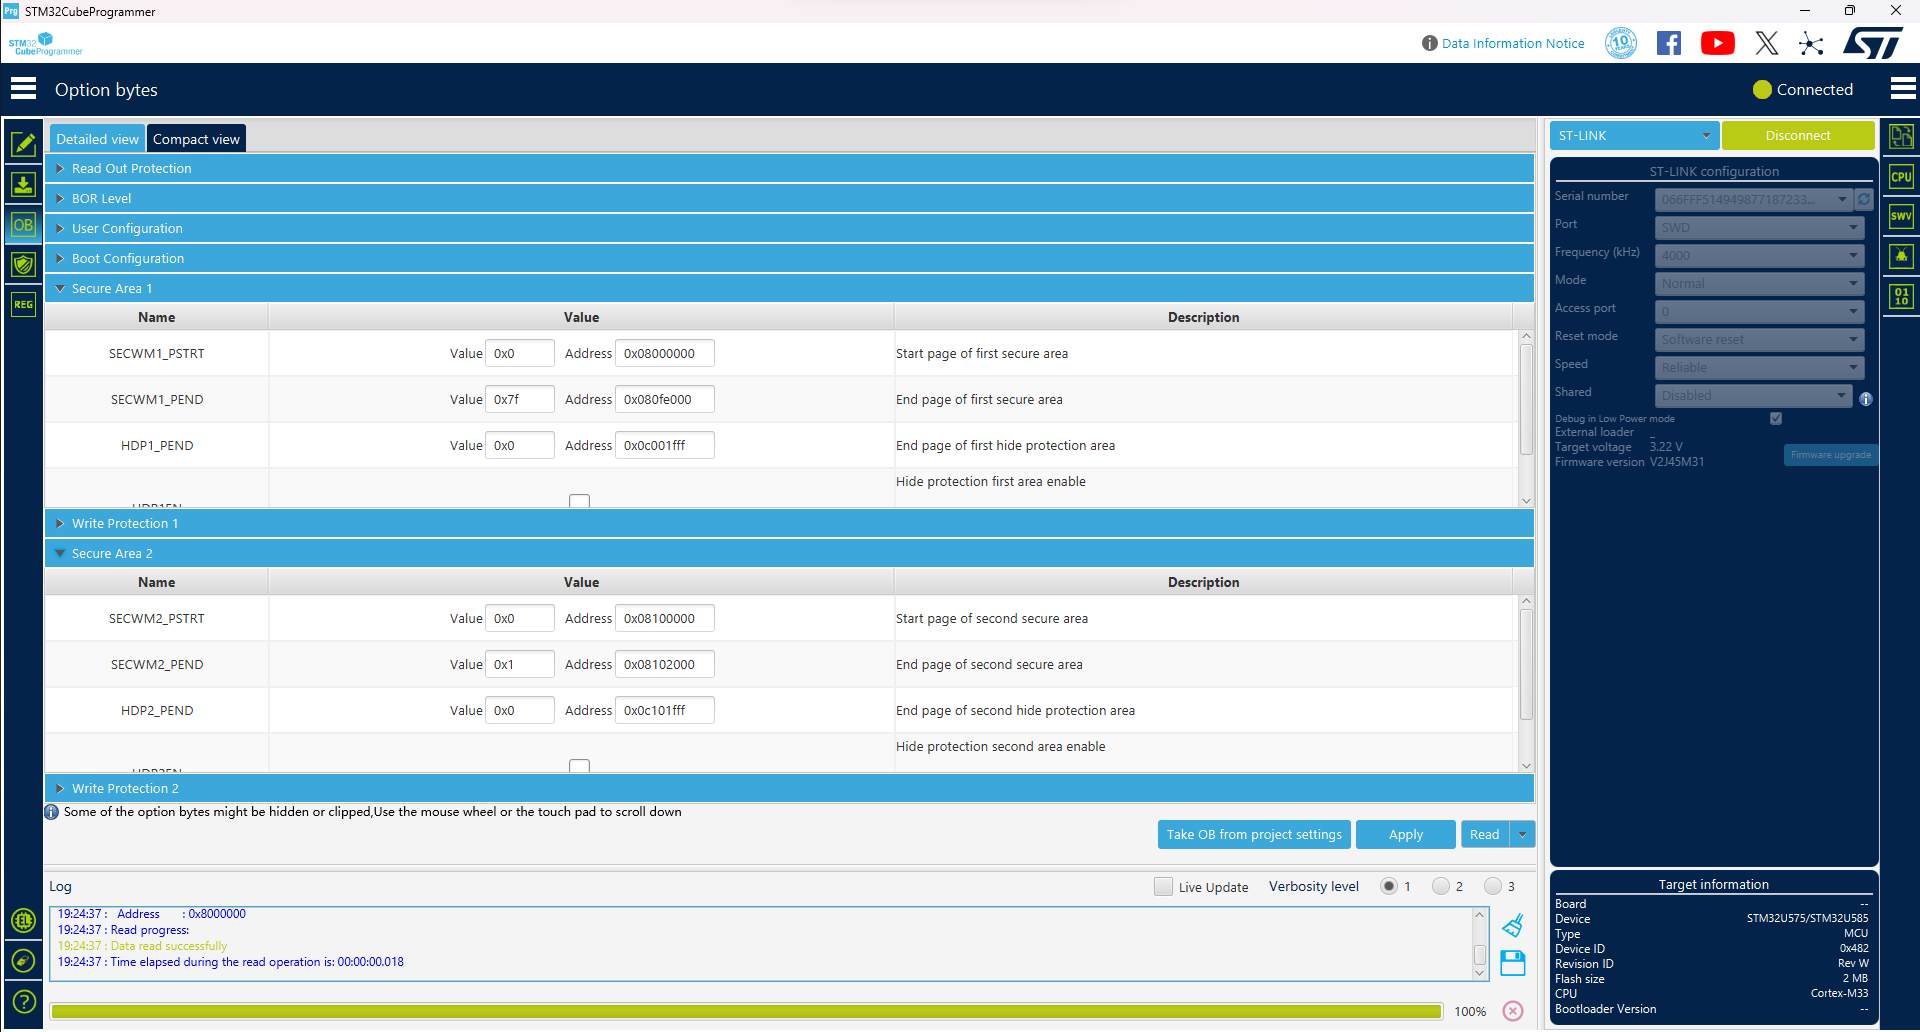Open the REG register viewer
The image size is (1920, 1032).
click(x=24, y=304)
